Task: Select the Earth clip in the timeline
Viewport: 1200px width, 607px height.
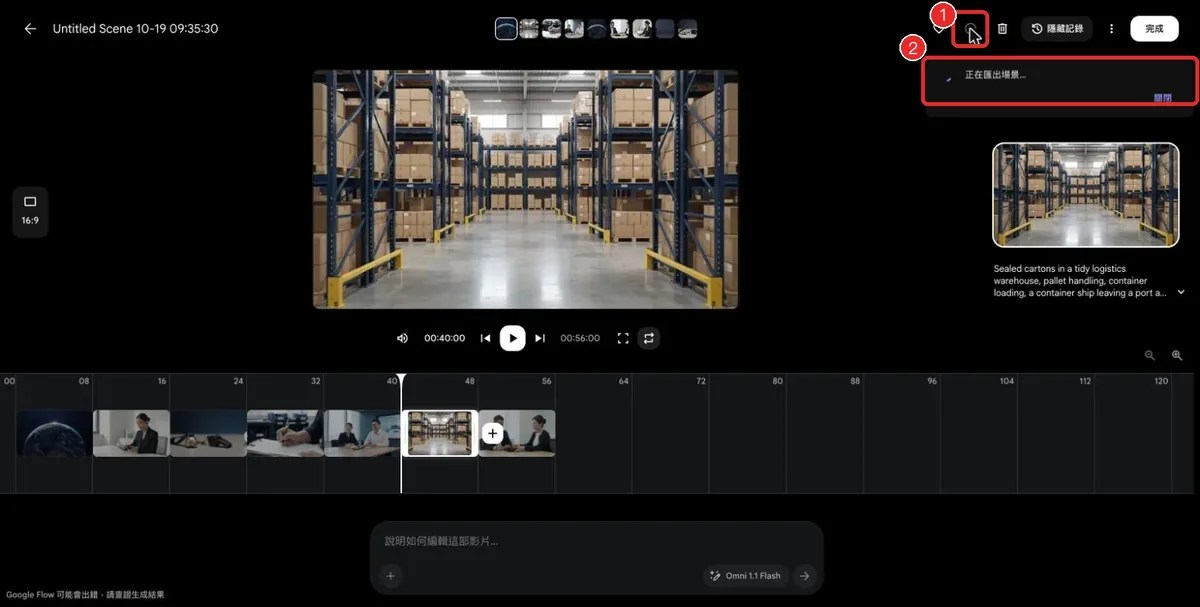Action: pos(55,433)
